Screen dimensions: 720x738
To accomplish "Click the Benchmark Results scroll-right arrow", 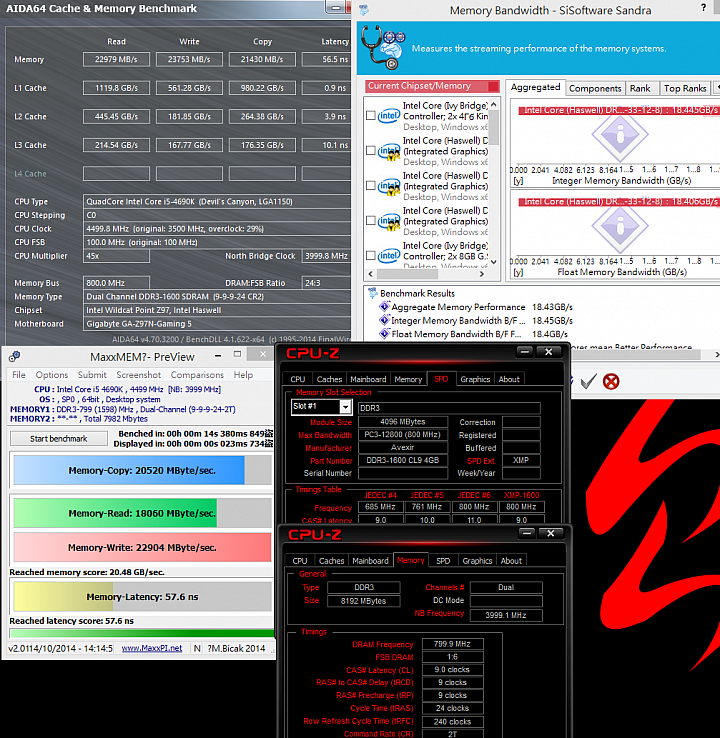I will pyautogui.click(x=716, y=354).
